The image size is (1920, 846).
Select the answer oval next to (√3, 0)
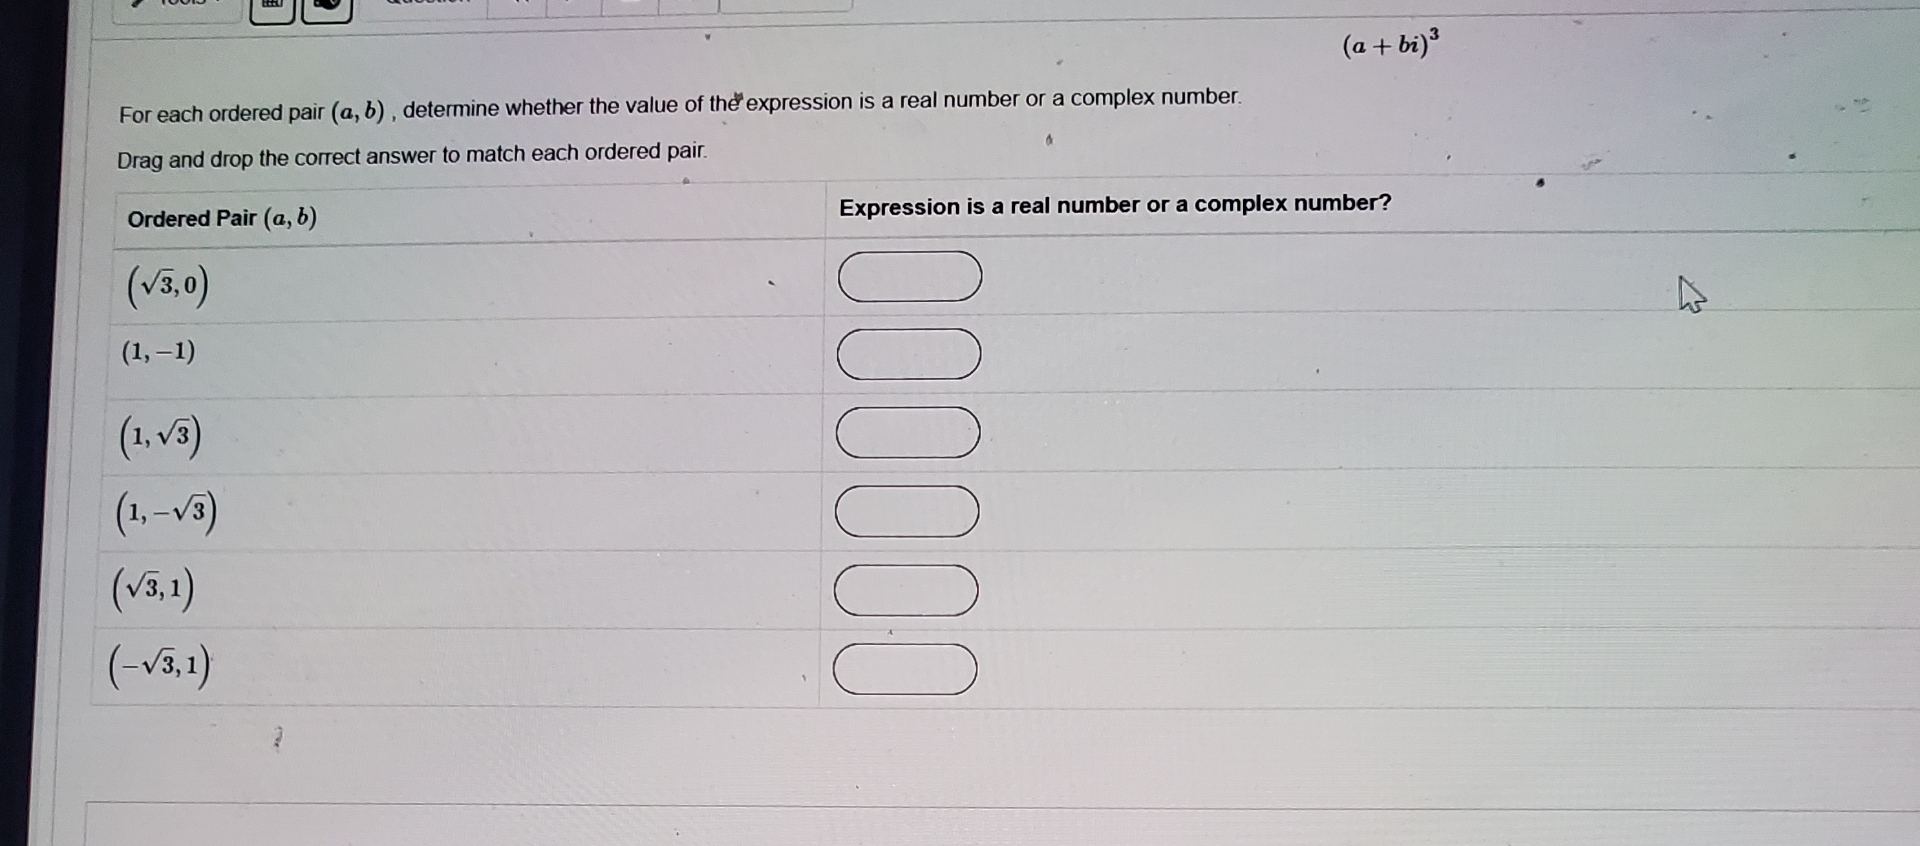[x=908, y=277]
